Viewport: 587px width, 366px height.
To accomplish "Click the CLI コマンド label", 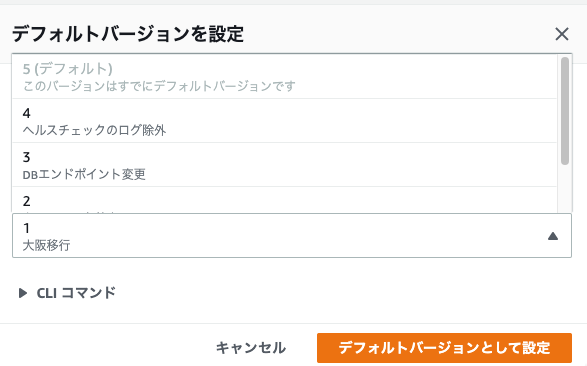I will 76,293.
